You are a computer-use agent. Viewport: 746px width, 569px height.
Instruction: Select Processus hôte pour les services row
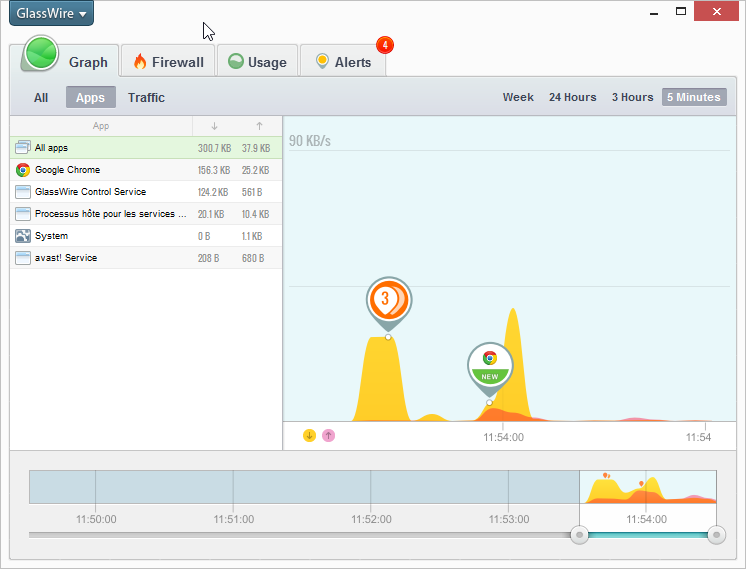[146, 214]
